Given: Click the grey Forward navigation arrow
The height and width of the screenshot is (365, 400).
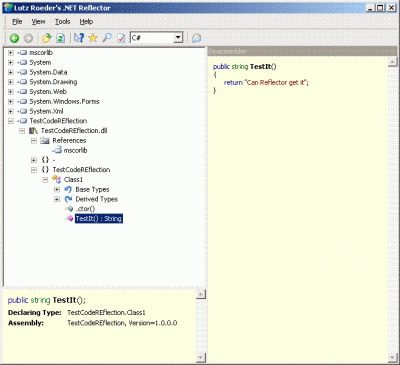Looking at the screenshot, I should point(28,38).
